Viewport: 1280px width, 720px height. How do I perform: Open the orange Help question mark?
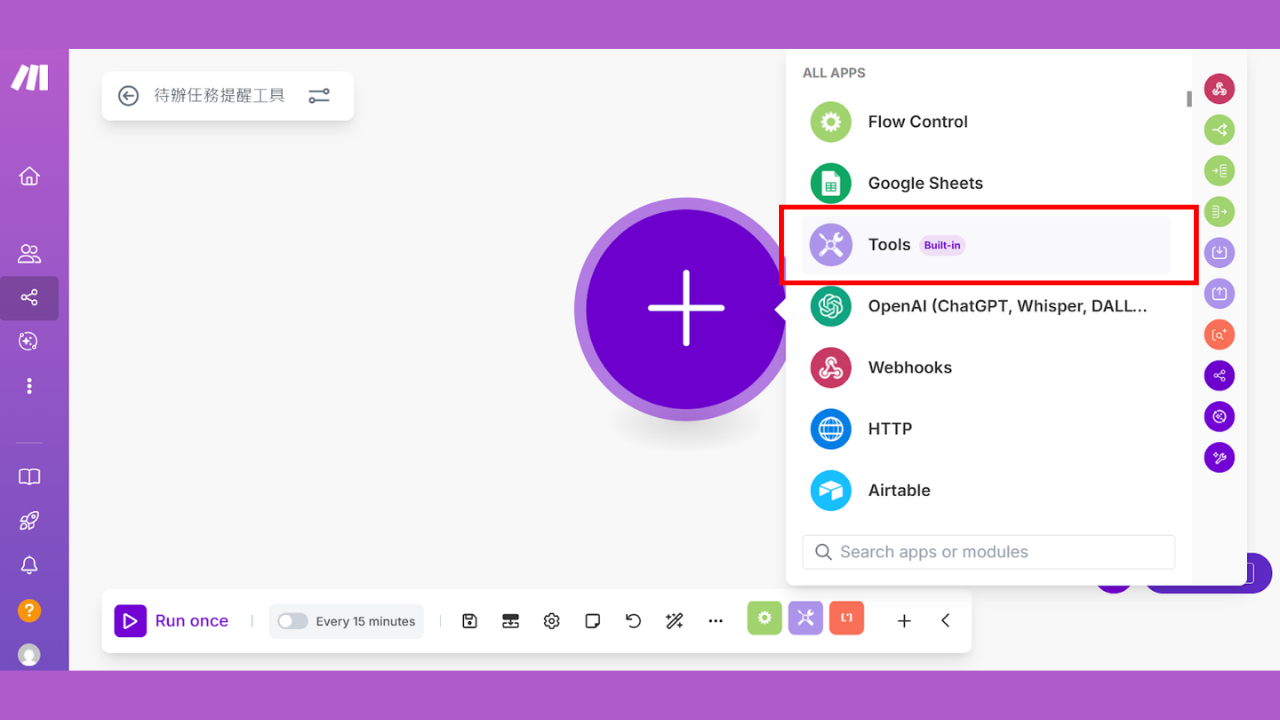[29, 609]
